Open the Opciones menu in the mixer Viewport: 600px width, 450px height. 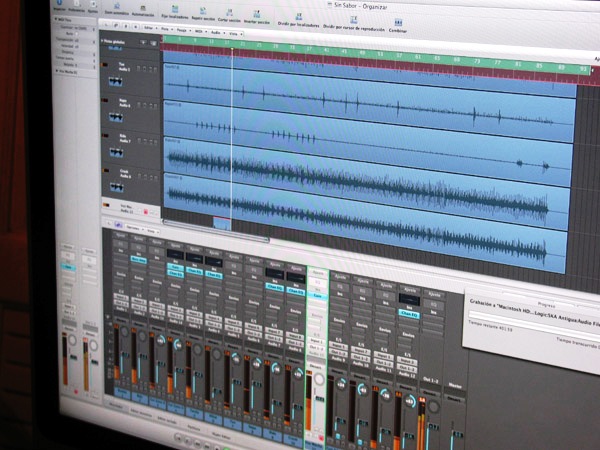tap(134, 228)
